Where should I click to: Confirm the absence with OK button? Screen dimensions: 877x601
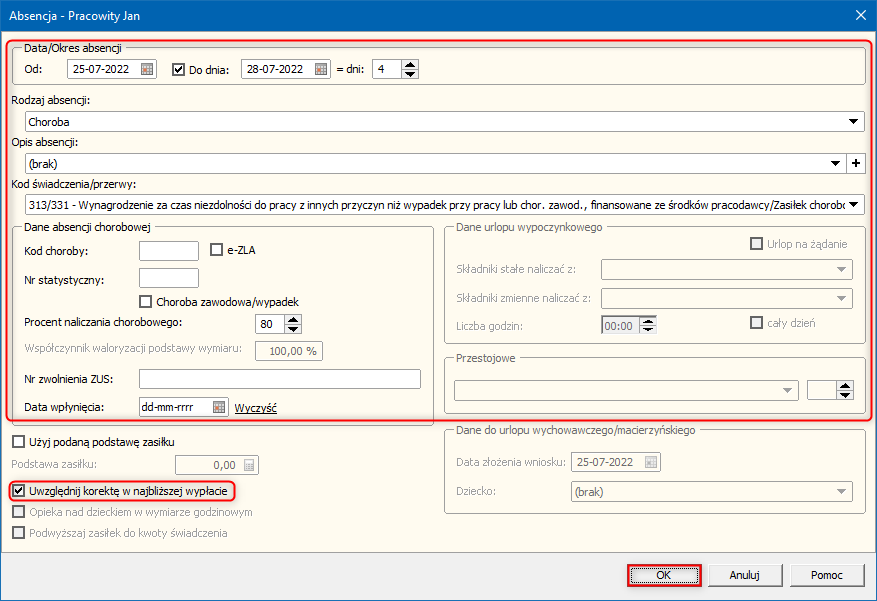[x=664, y=575]
